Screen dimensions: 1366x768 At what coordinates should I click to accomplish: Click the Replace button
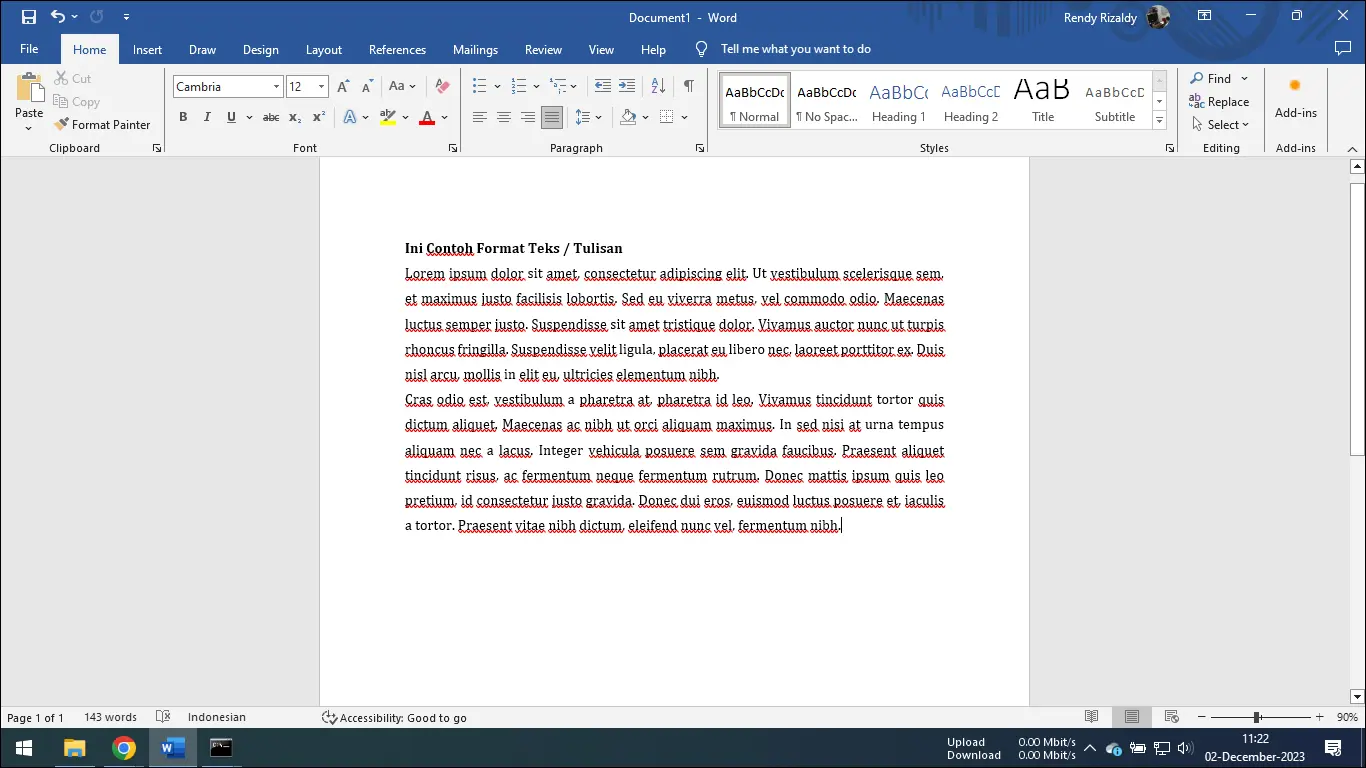(x=1219, y=102)
